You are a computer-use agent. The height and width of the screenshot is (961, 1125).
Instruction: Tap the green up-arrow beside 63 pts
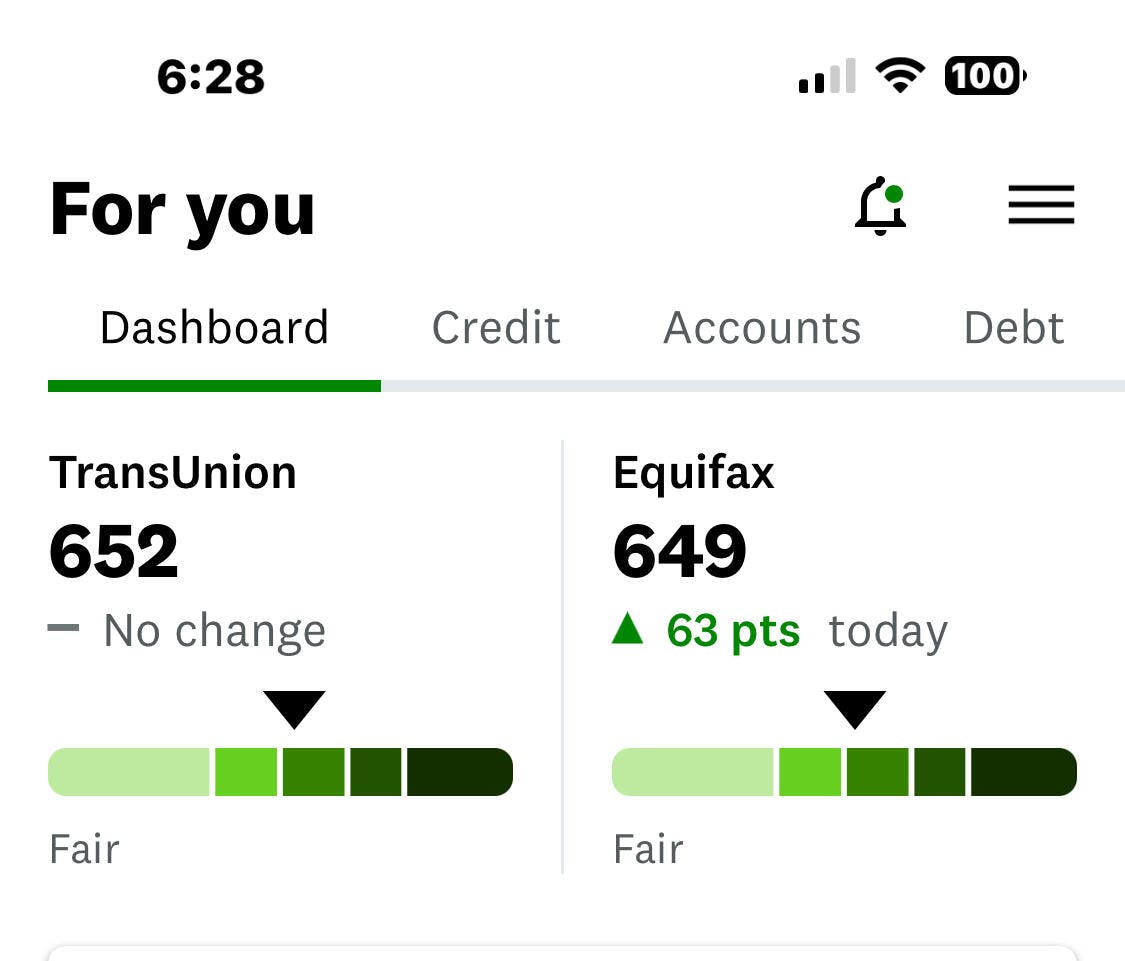[627, 629]
